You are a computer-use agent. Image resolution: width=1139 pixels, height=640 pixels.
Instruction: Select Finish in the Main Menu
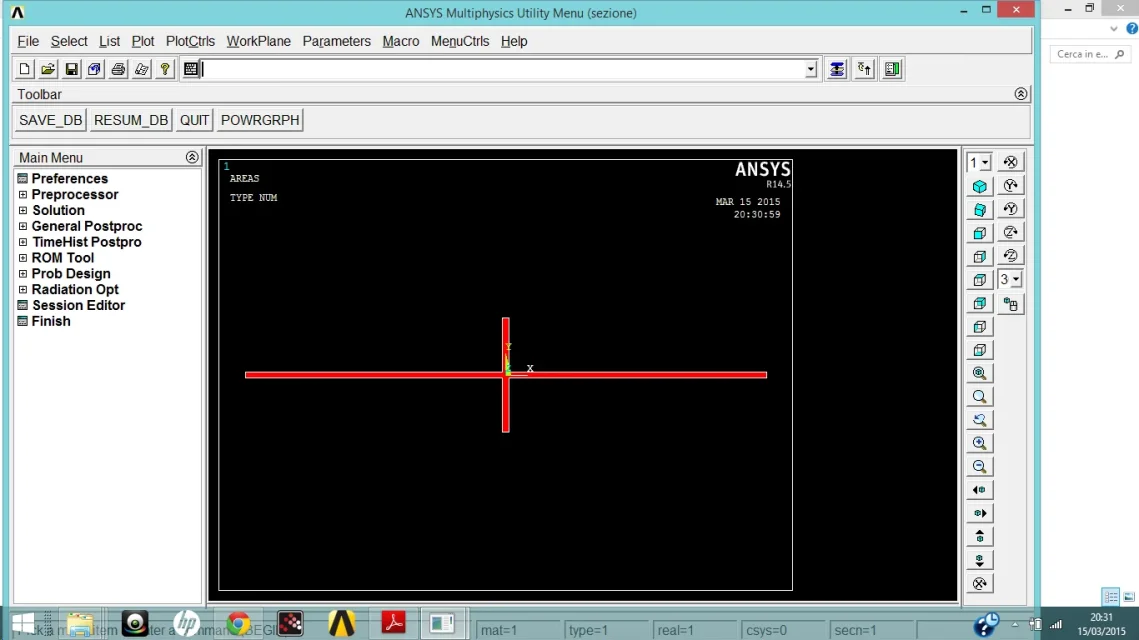tap(51, 321)
